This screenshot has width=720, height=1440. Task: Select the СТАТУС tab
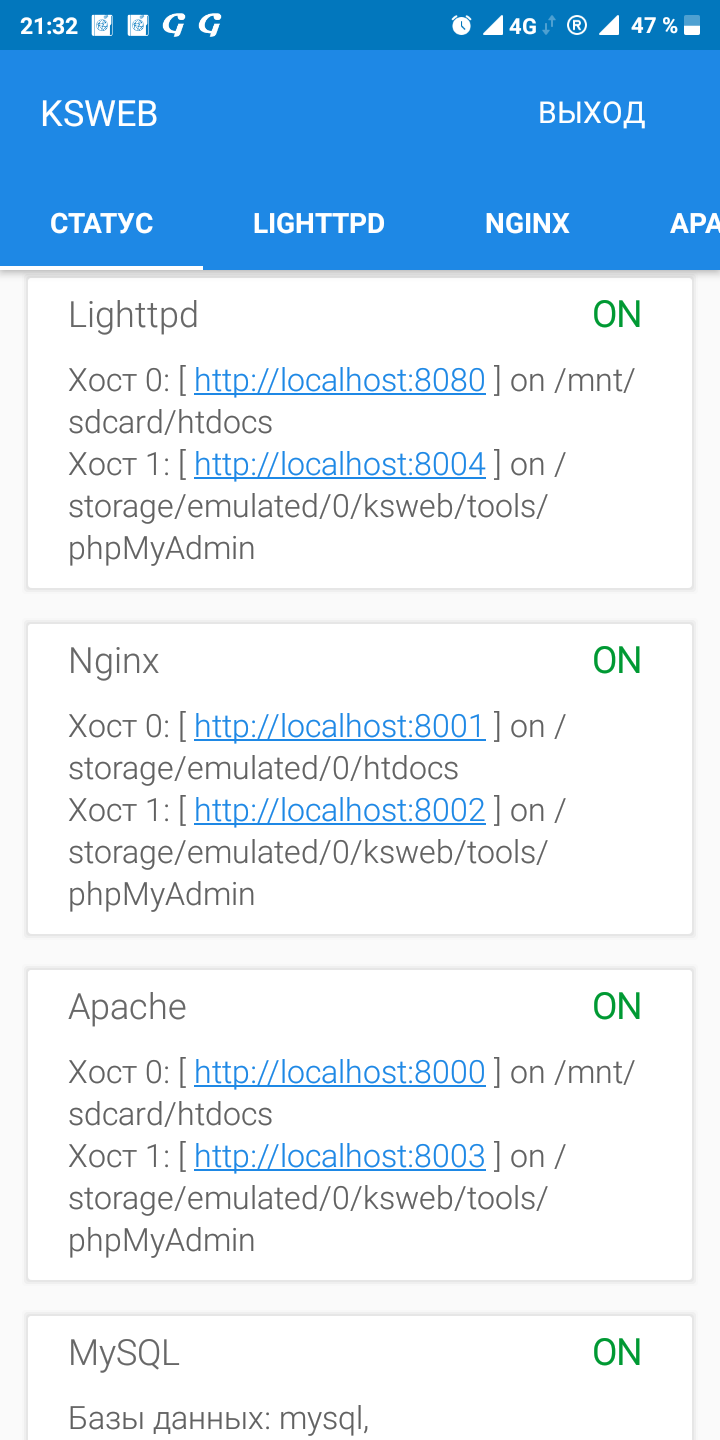coord(102,223)
